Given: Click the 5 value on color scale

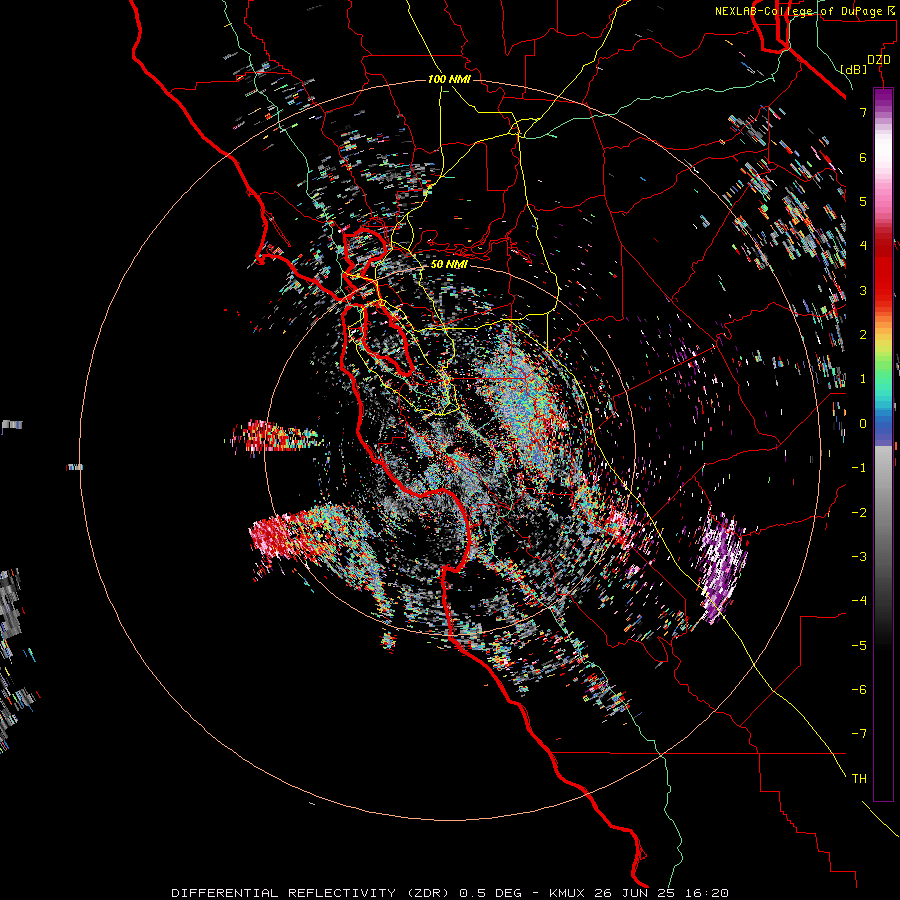Looking at the screenshot, I should pos(863,201).
